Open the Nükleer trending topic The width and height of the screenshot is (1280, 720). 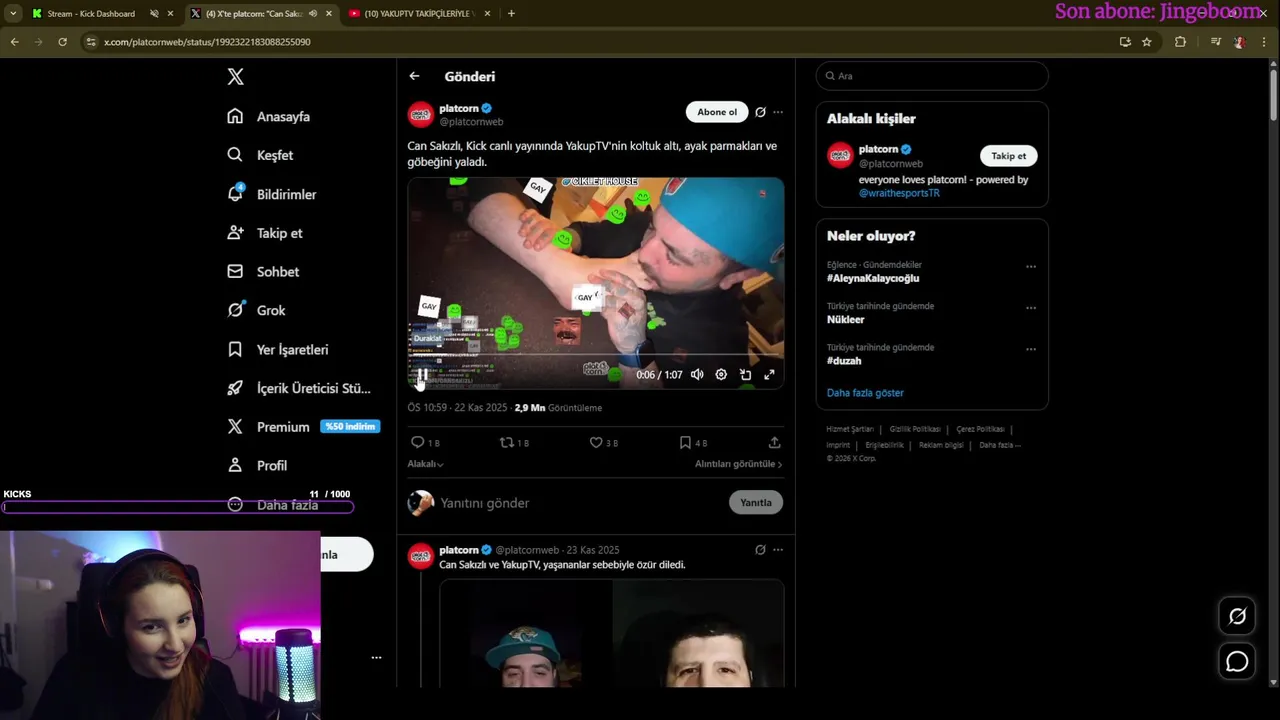pyautogui.click(x=845, y=320)
